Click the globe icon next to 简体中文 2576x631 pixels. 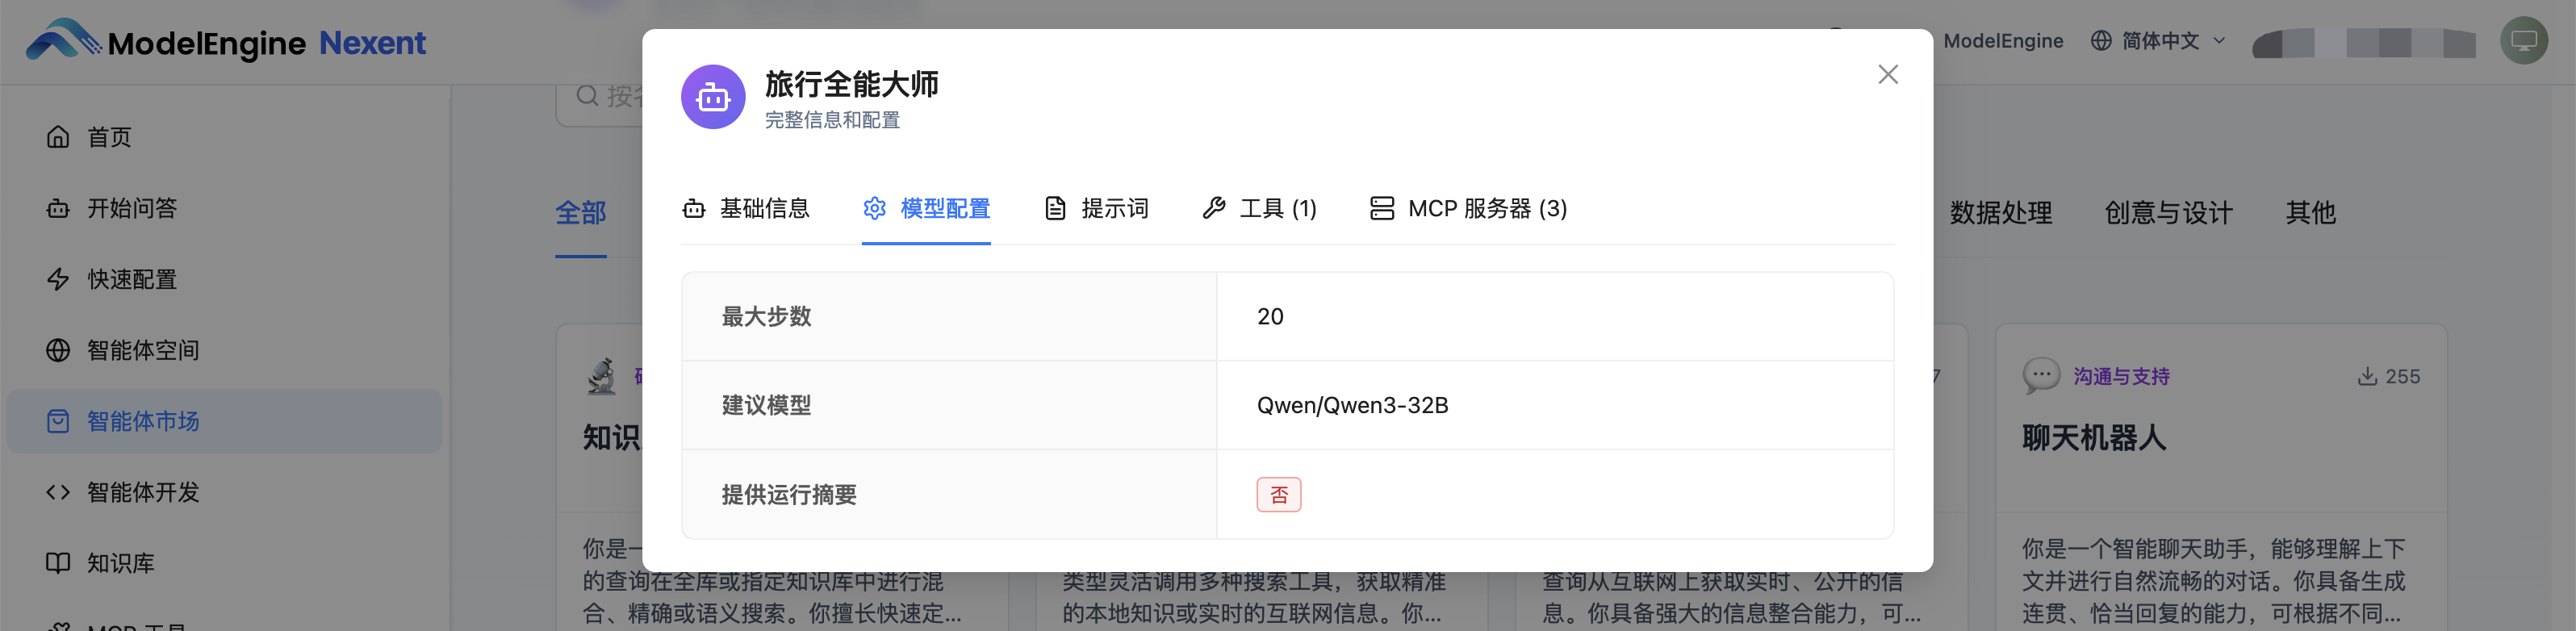point(2101,41)
